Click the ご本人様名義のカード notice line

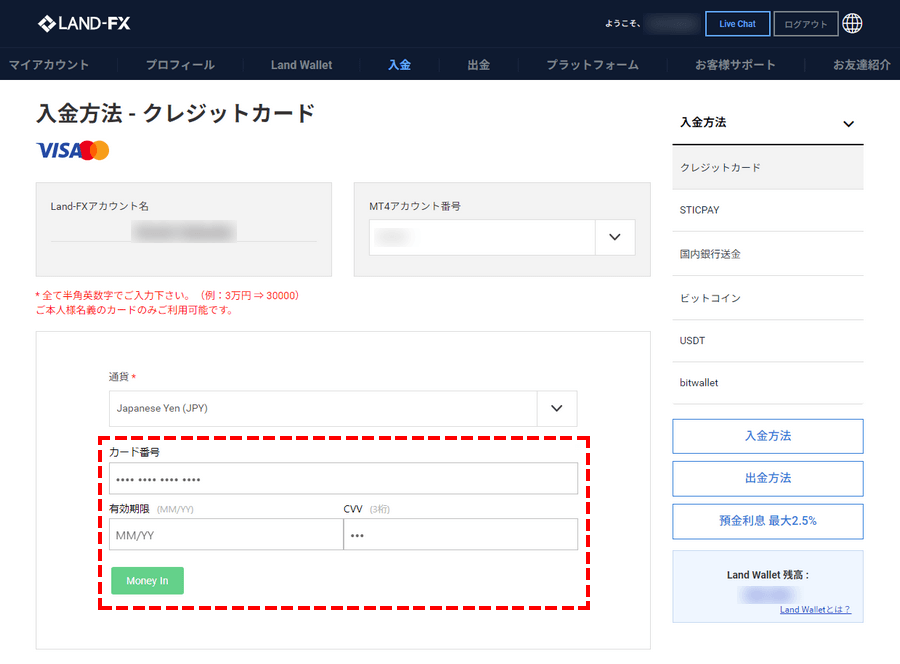(134, 310)
